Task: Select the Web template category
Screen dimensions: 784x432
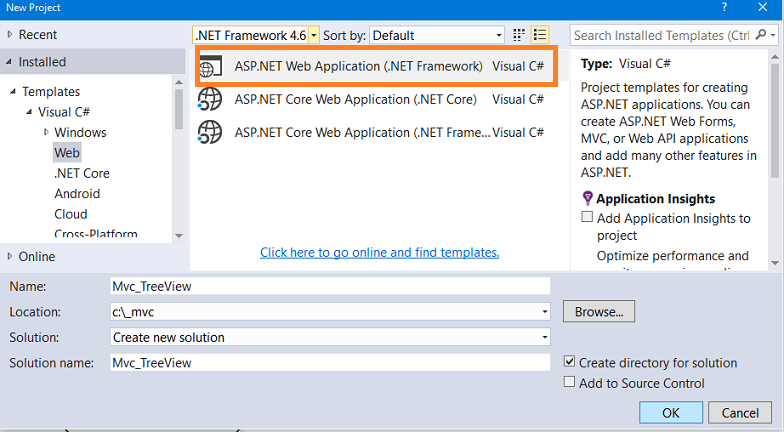Action: pyautogui.click(x=67, y=152)
